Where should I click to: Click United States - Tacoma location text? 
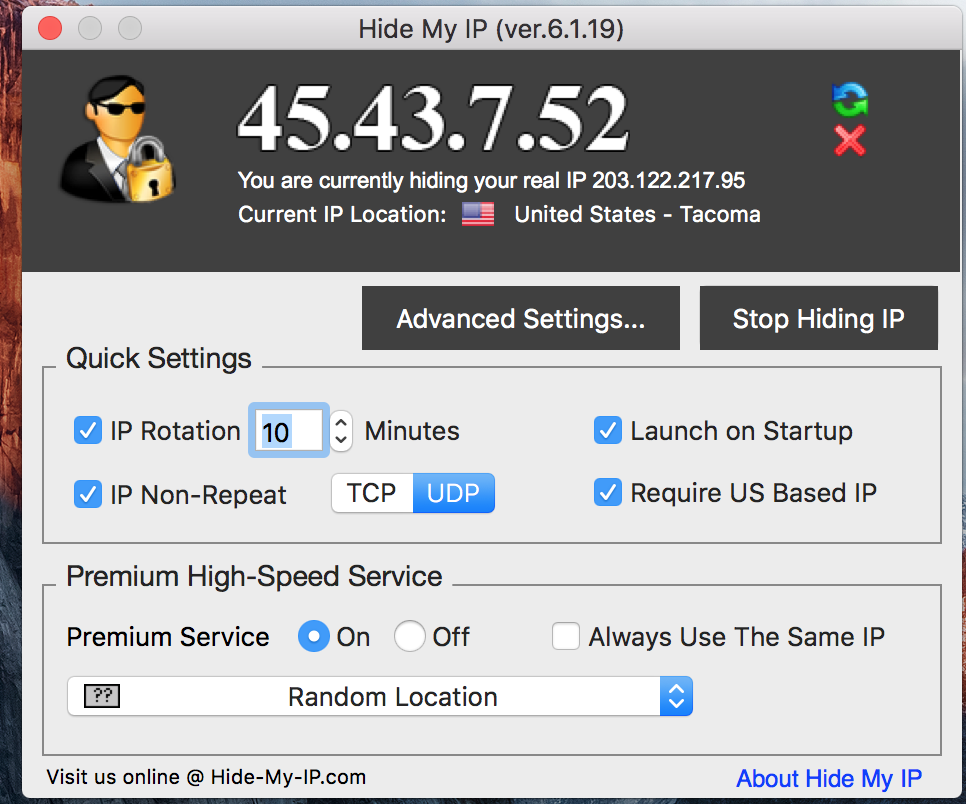[x=638, y=214]
